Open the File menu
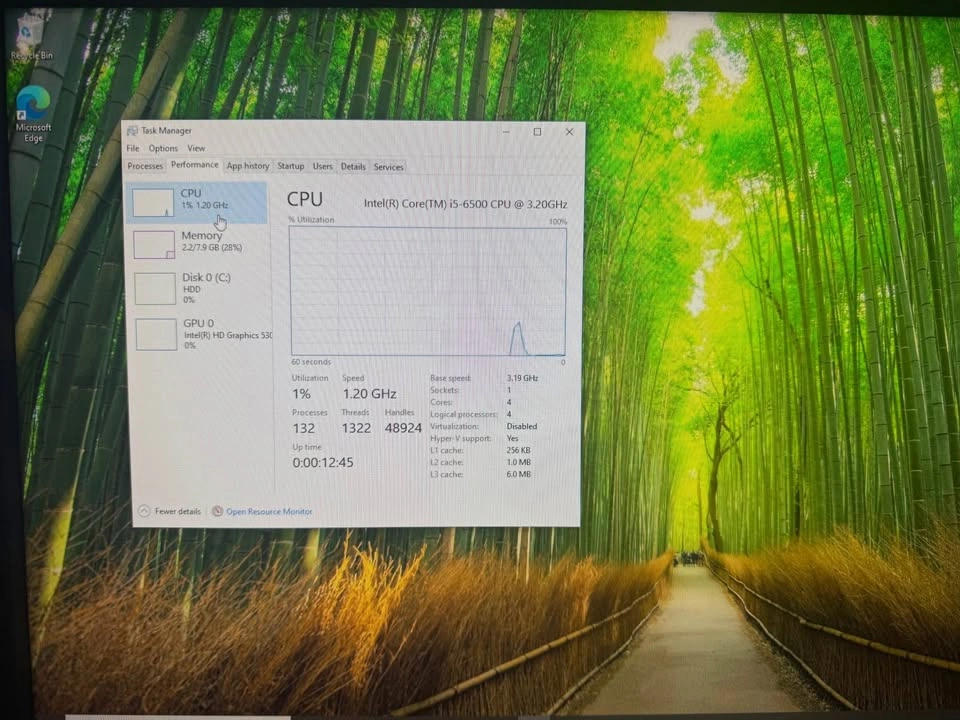 [x=133, y=148]
